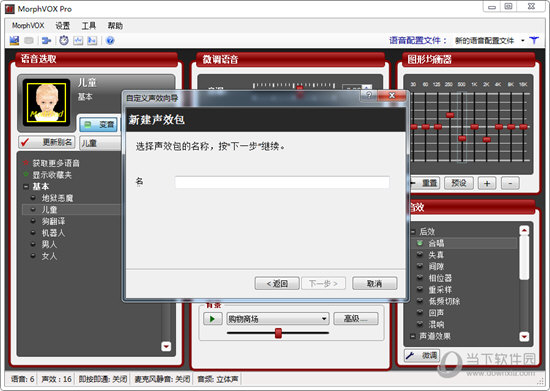The height and width of the screenshot is (391, 550).
Task: Click the 取消 cancel button in wizard
Action: [x=374, y=283]
